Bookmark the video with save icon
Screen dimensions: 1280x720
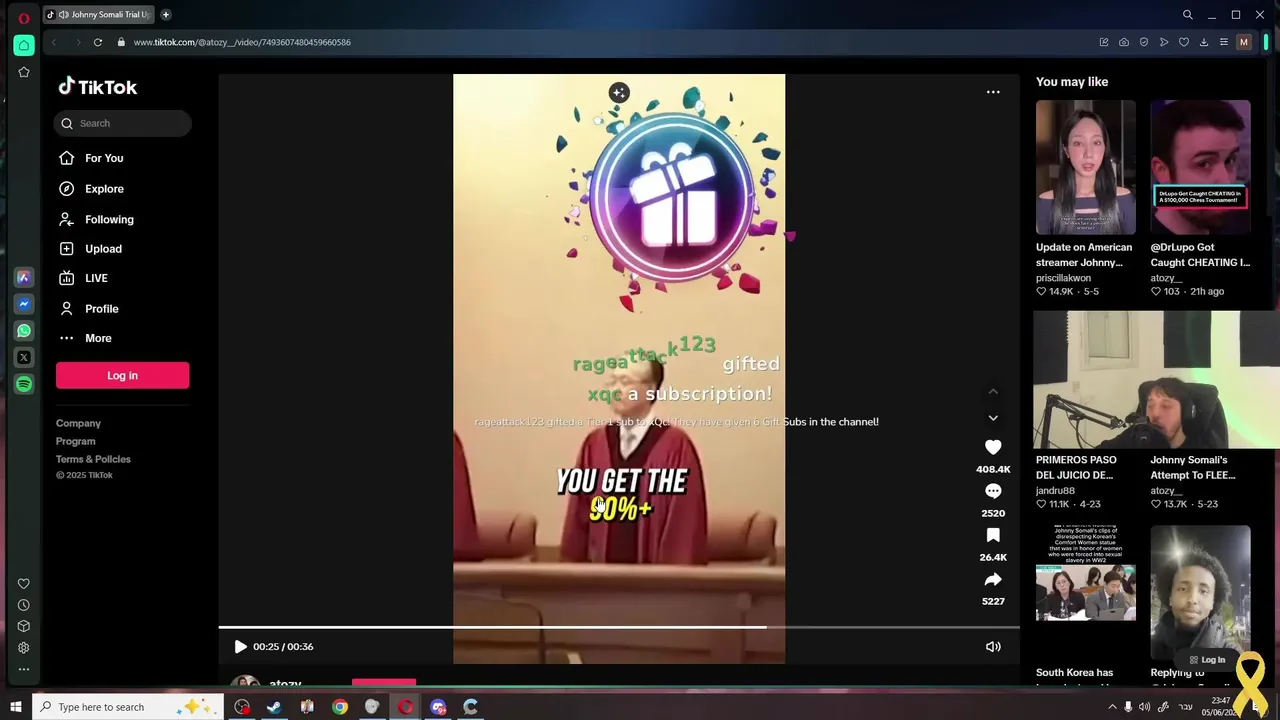point(993,535)
